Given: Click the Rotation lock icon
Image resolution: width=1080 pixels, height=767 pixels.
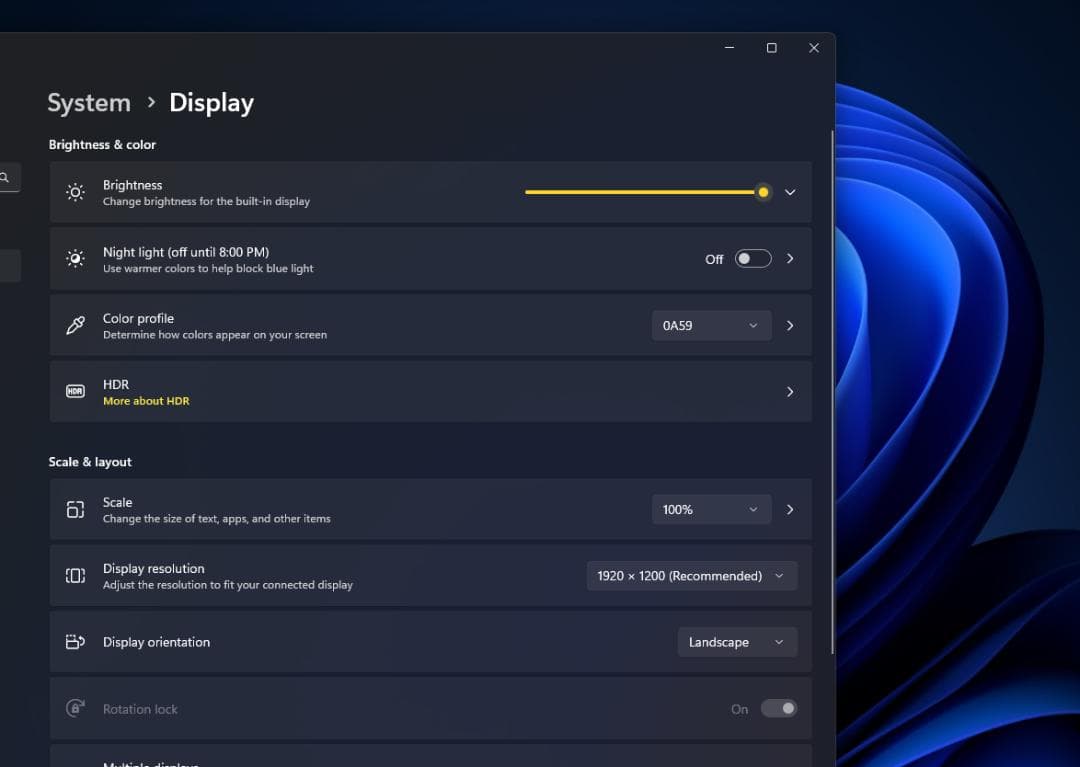Looking at the screenshot, I should click(75, 708).
